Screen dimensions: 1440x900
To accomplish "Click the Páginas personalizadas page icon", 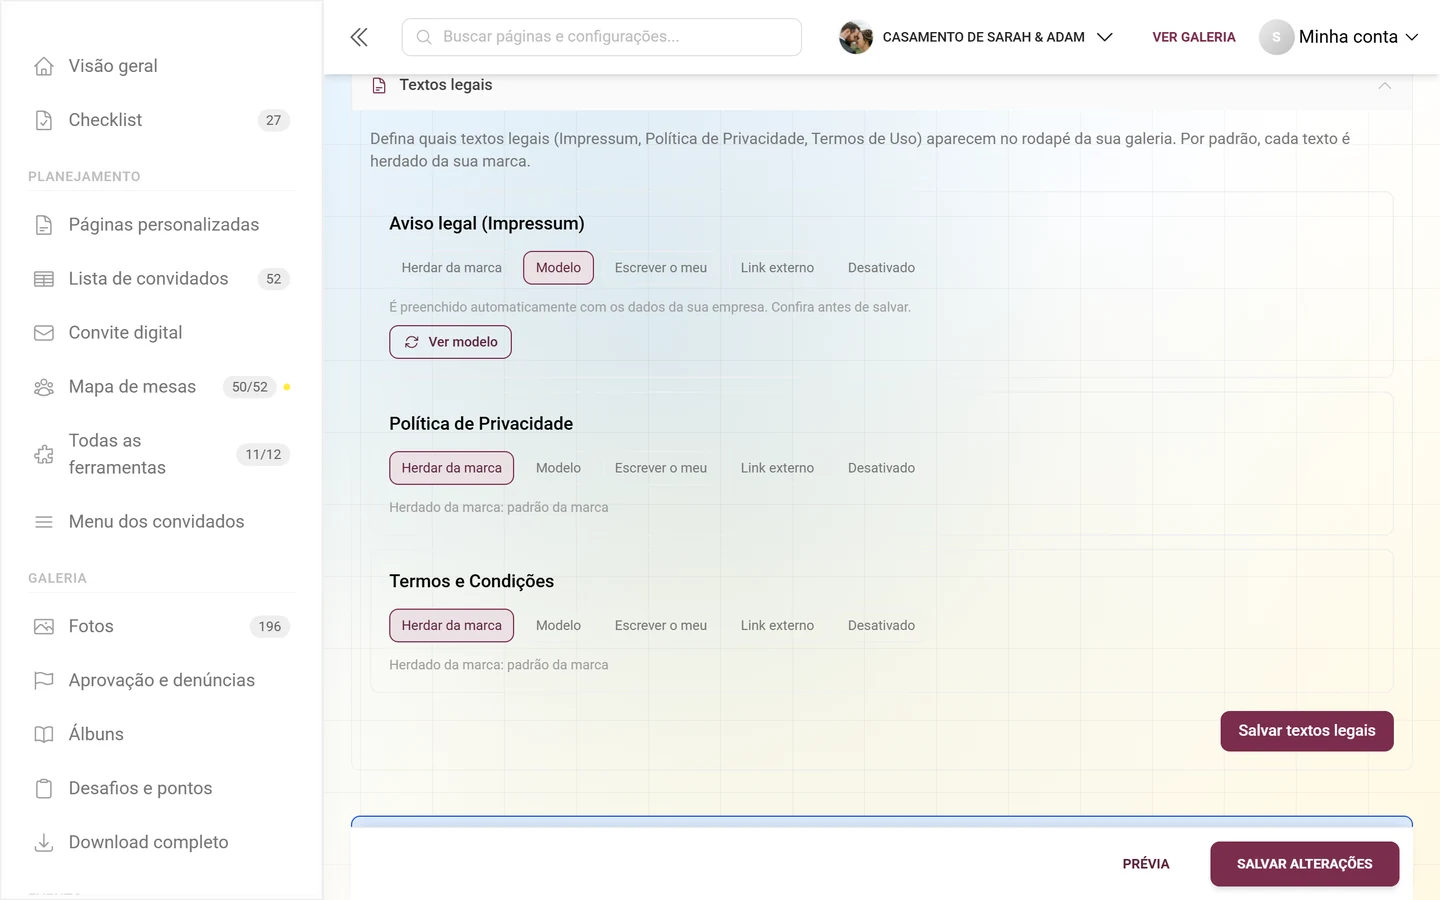I will coord(44,225).
